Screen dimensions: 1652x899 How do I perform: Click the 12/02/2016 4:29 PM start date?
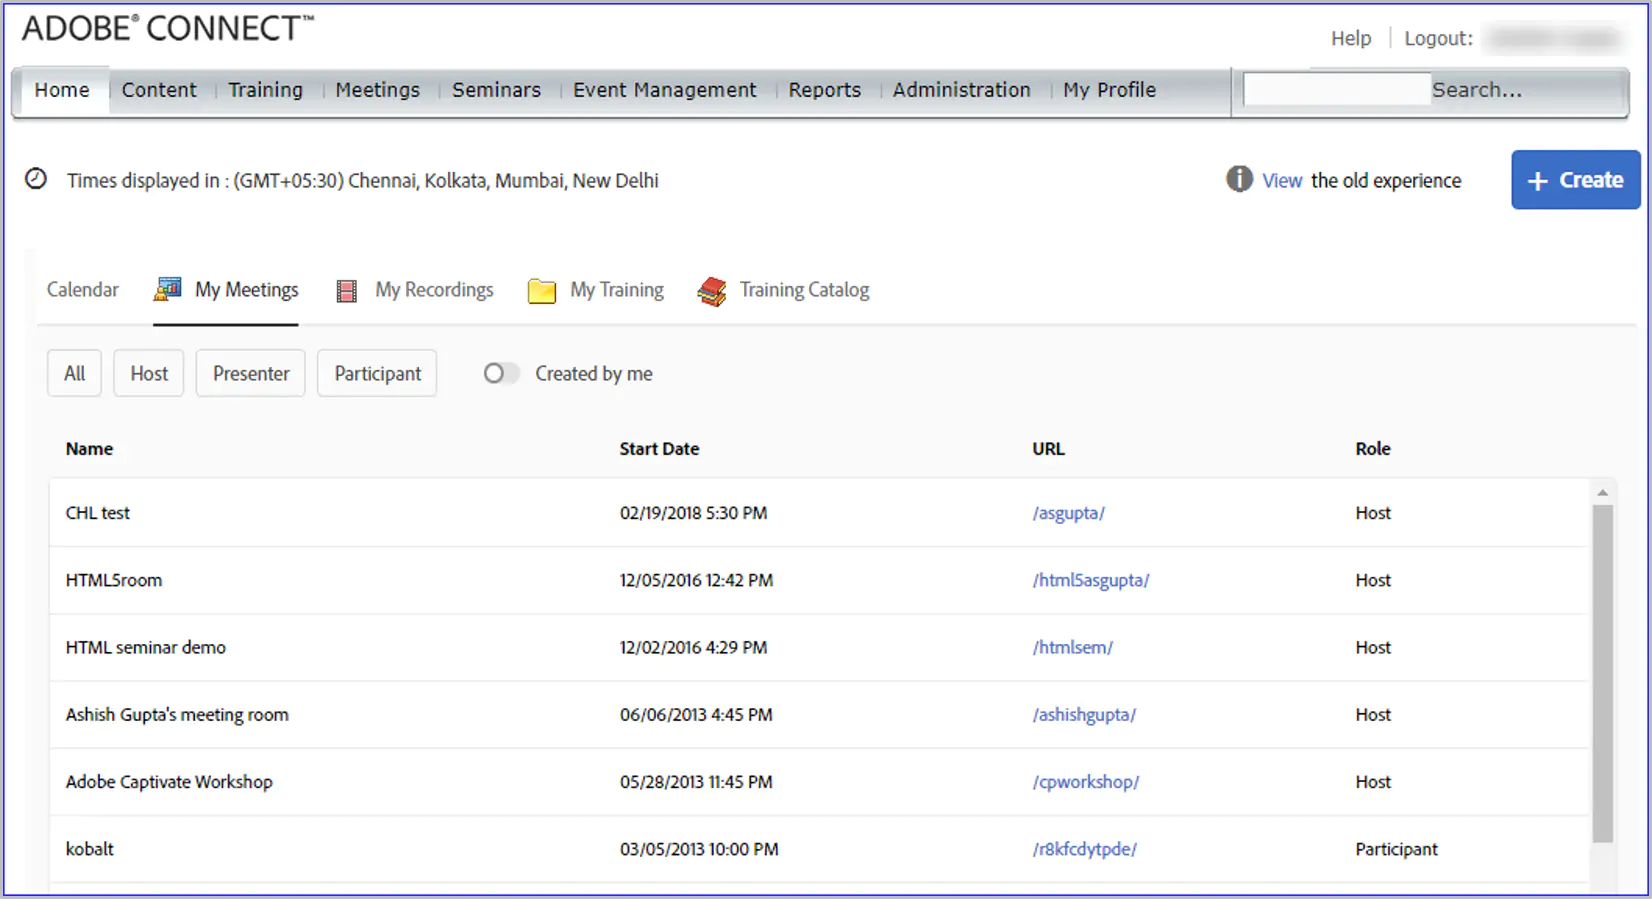click(693, 647)
